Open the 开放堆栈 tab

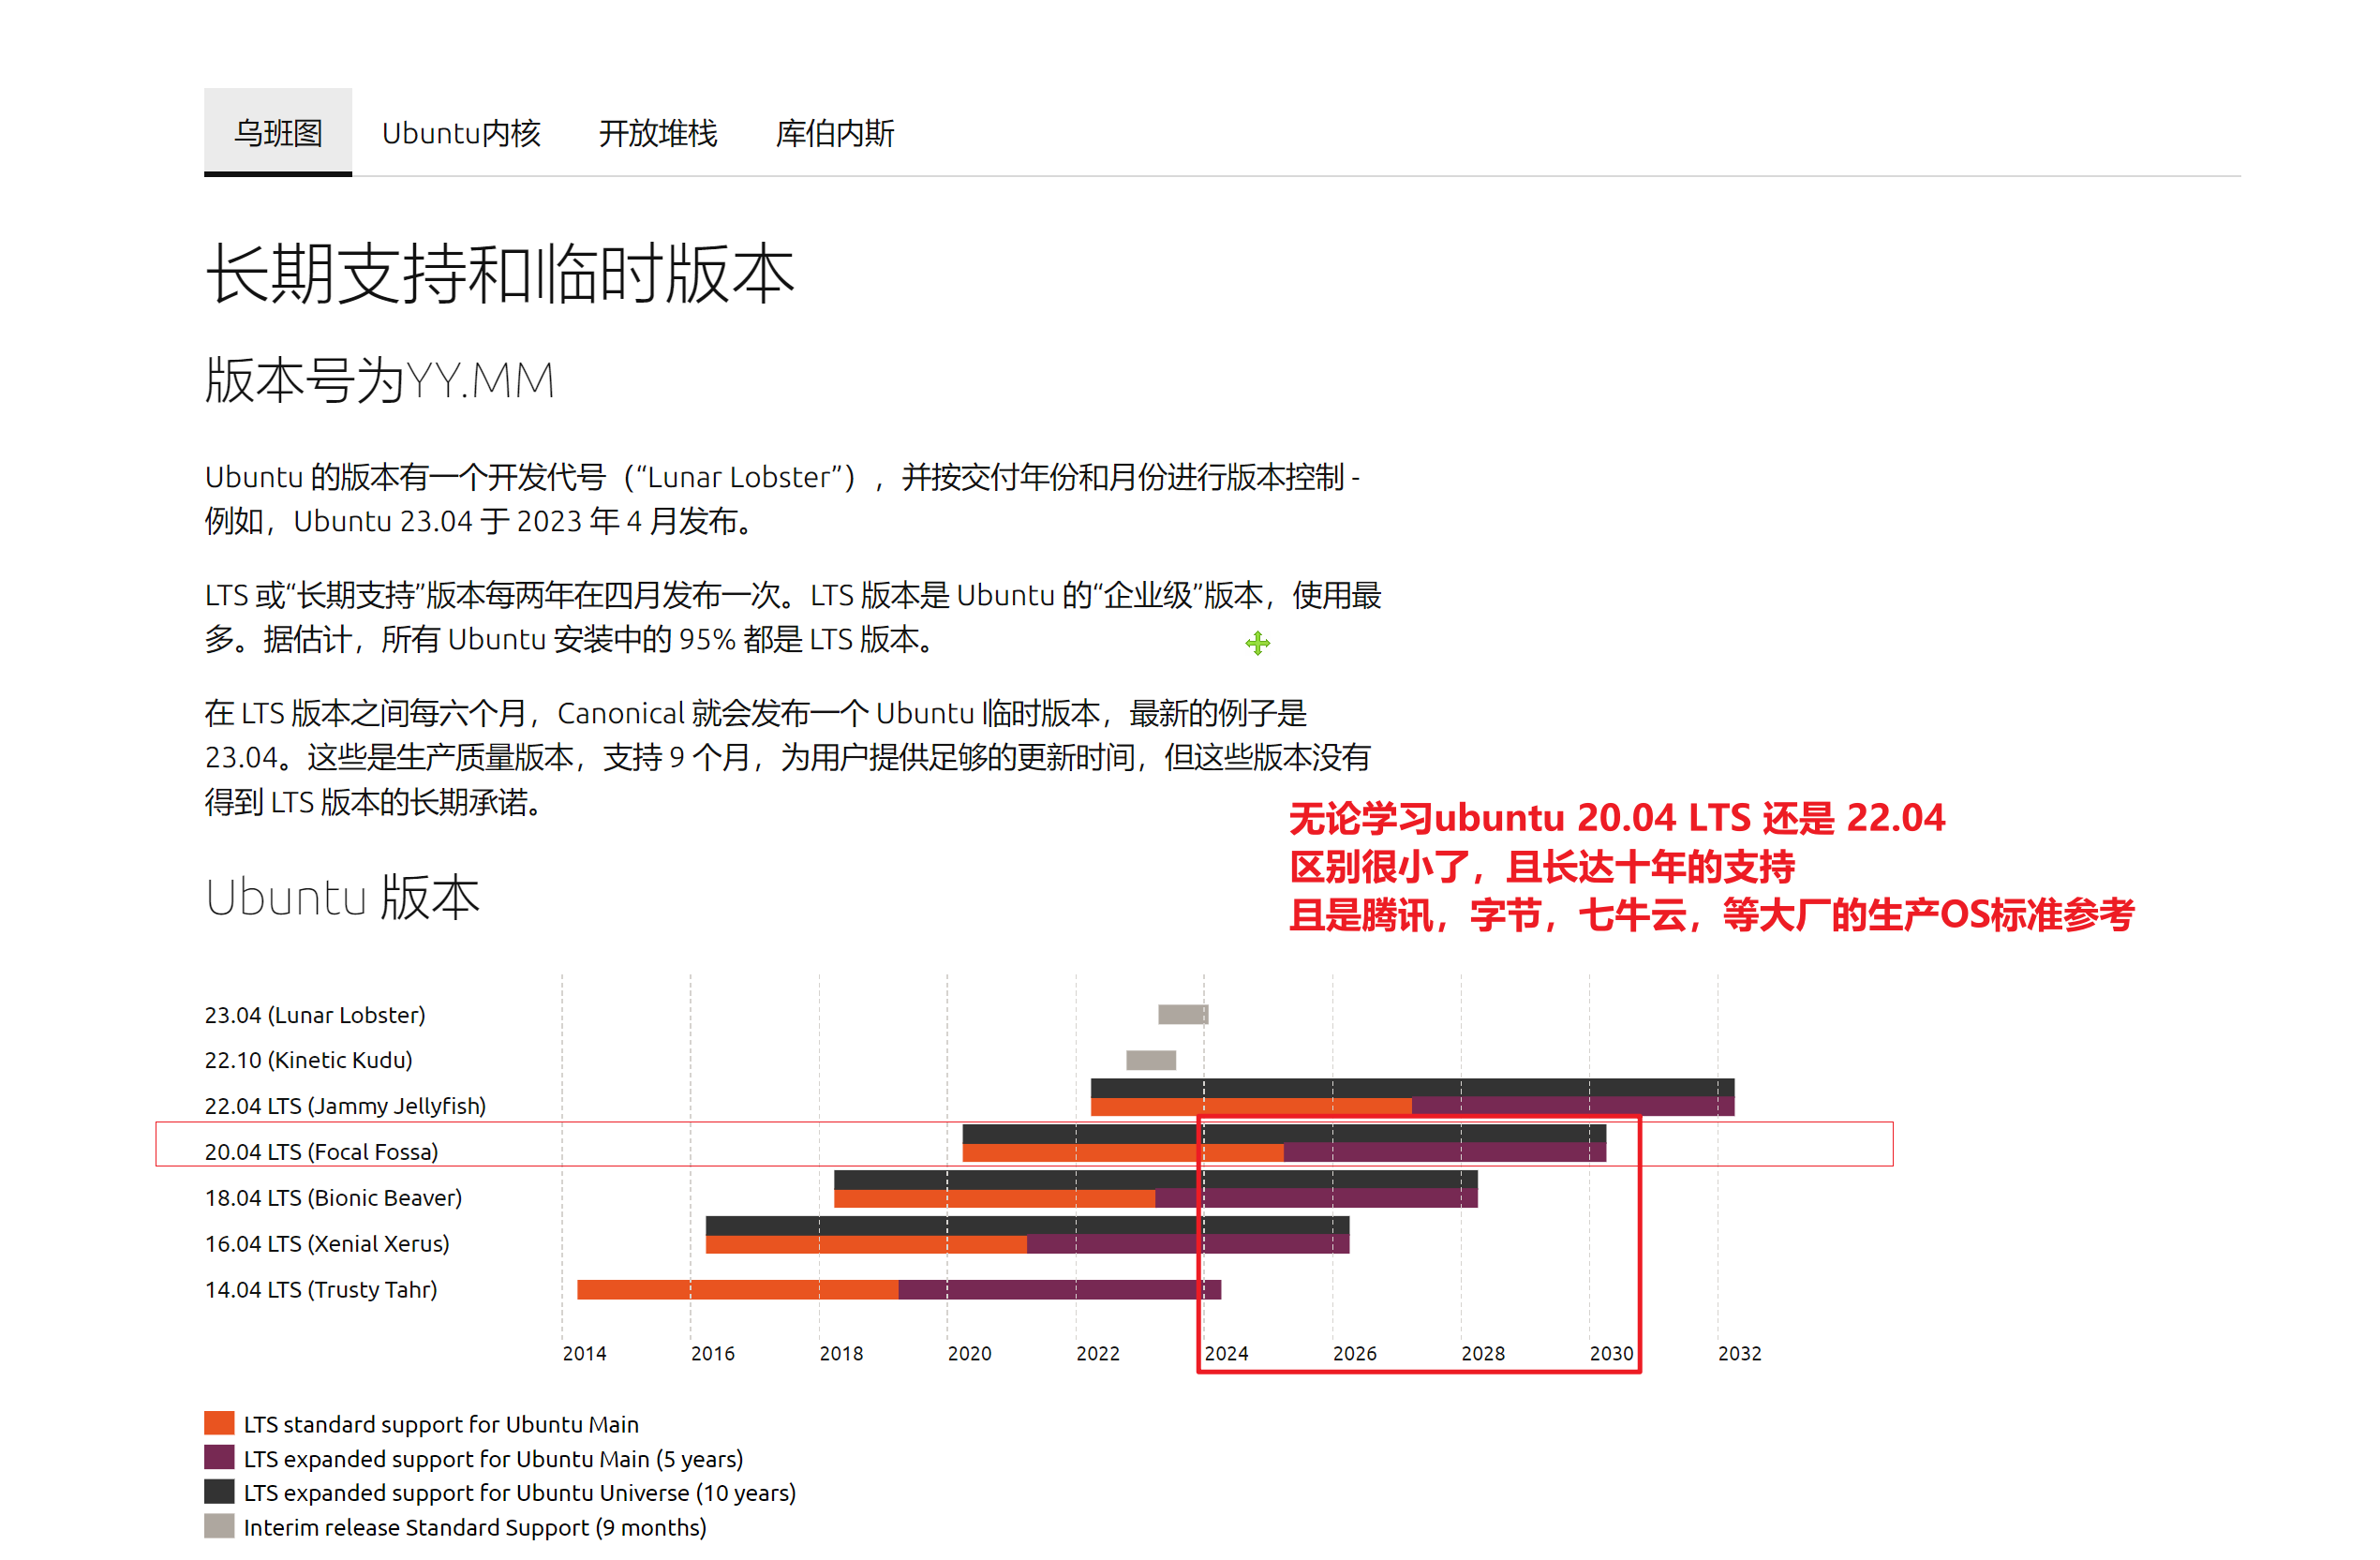(657, 133)
